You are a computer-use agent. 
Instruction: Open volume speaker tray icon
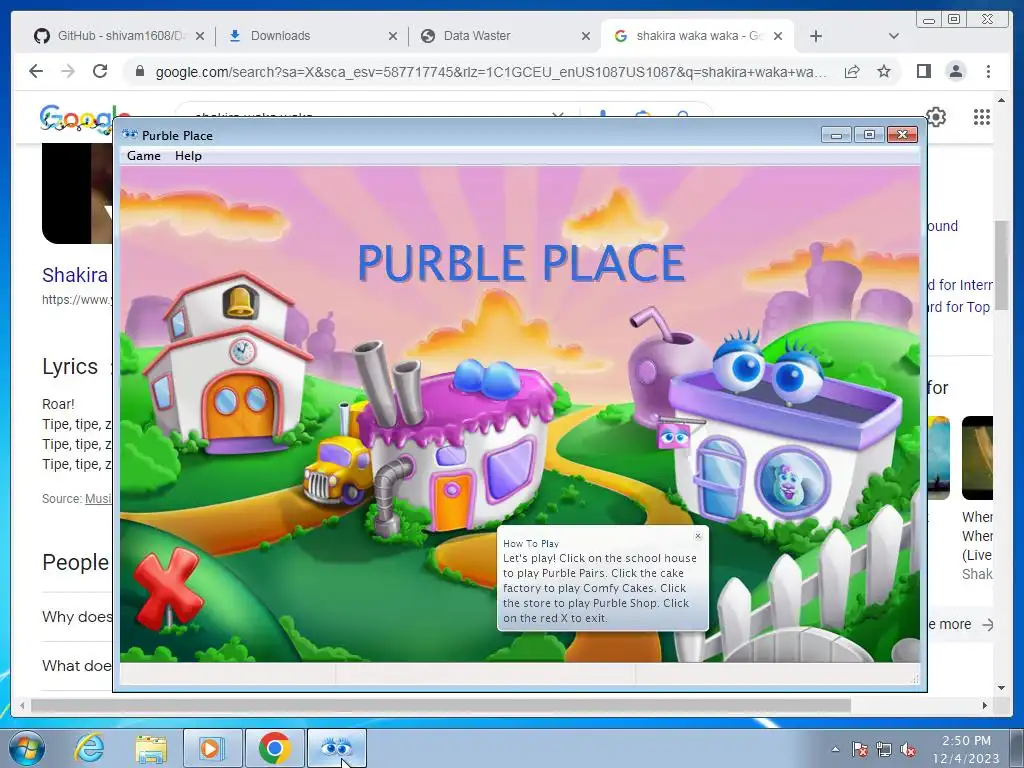(x=908, y=749)
